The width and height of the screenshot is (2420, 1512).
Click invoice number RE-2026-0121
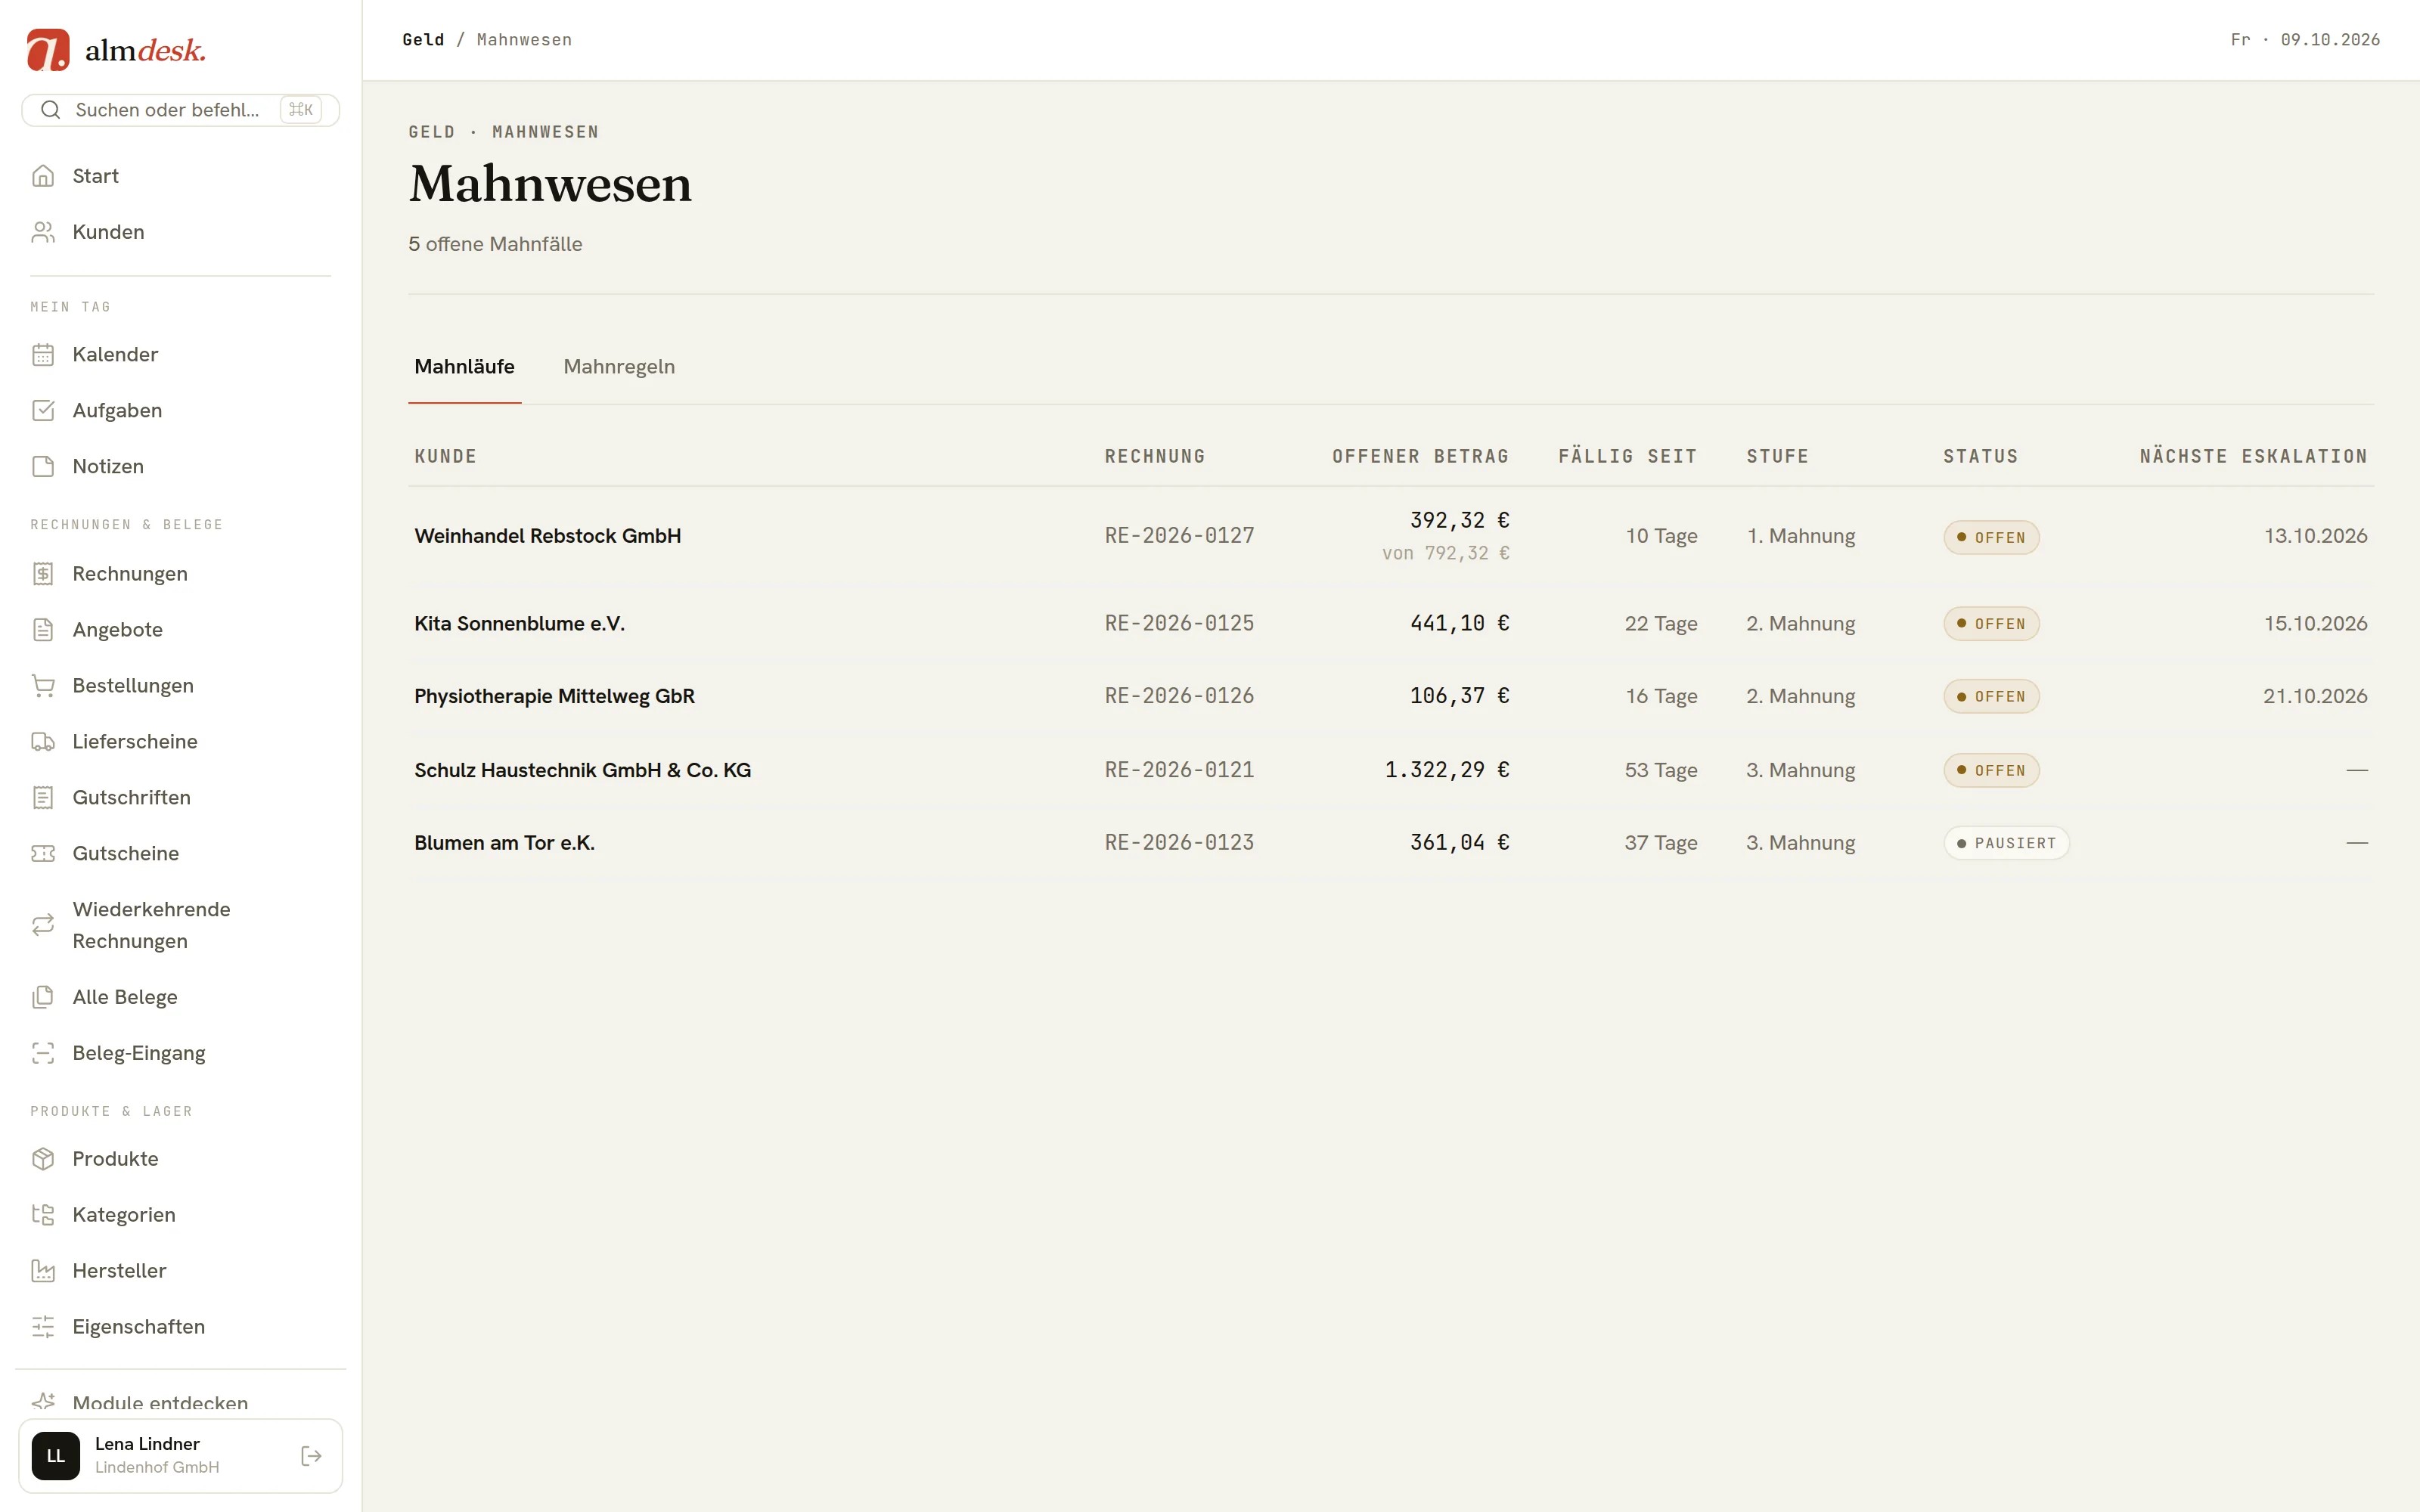coord(1179,770)
